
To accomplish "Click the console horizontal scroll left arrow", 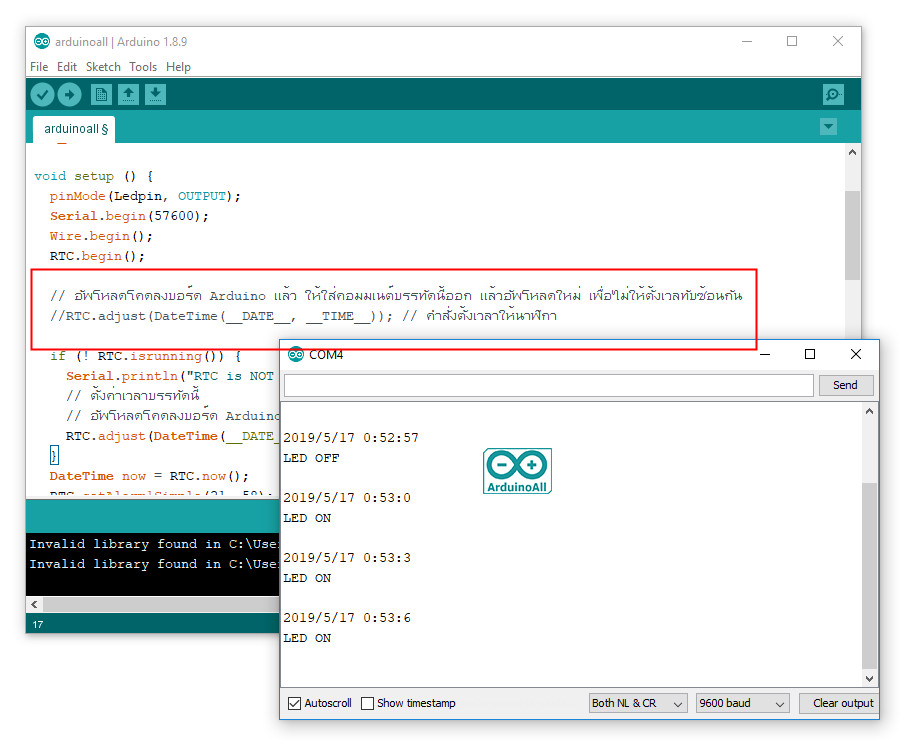I will (34, 604).
